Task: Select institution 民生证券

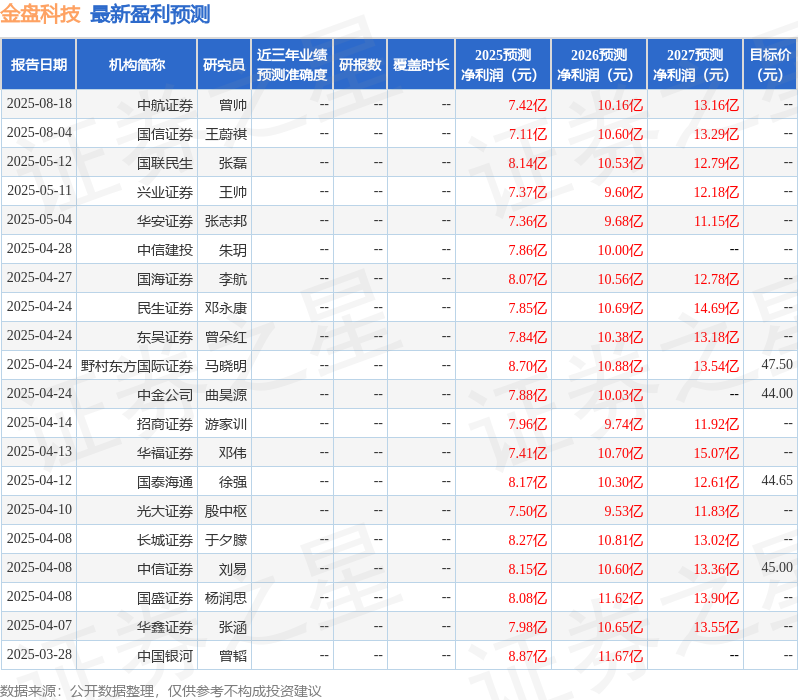Action: pyautogui.click(x=165, y=309)
